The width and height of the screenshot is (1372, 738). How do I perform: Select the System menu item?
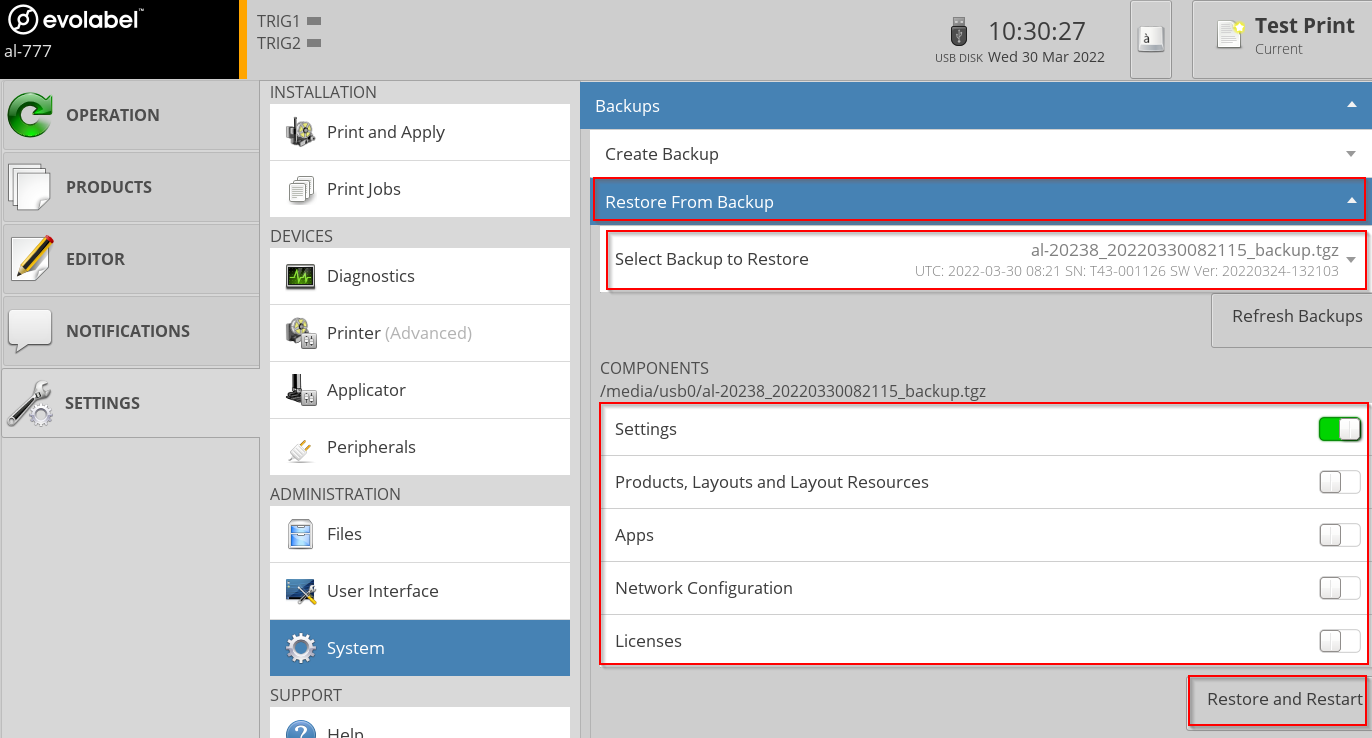click(x=420, y=648)
